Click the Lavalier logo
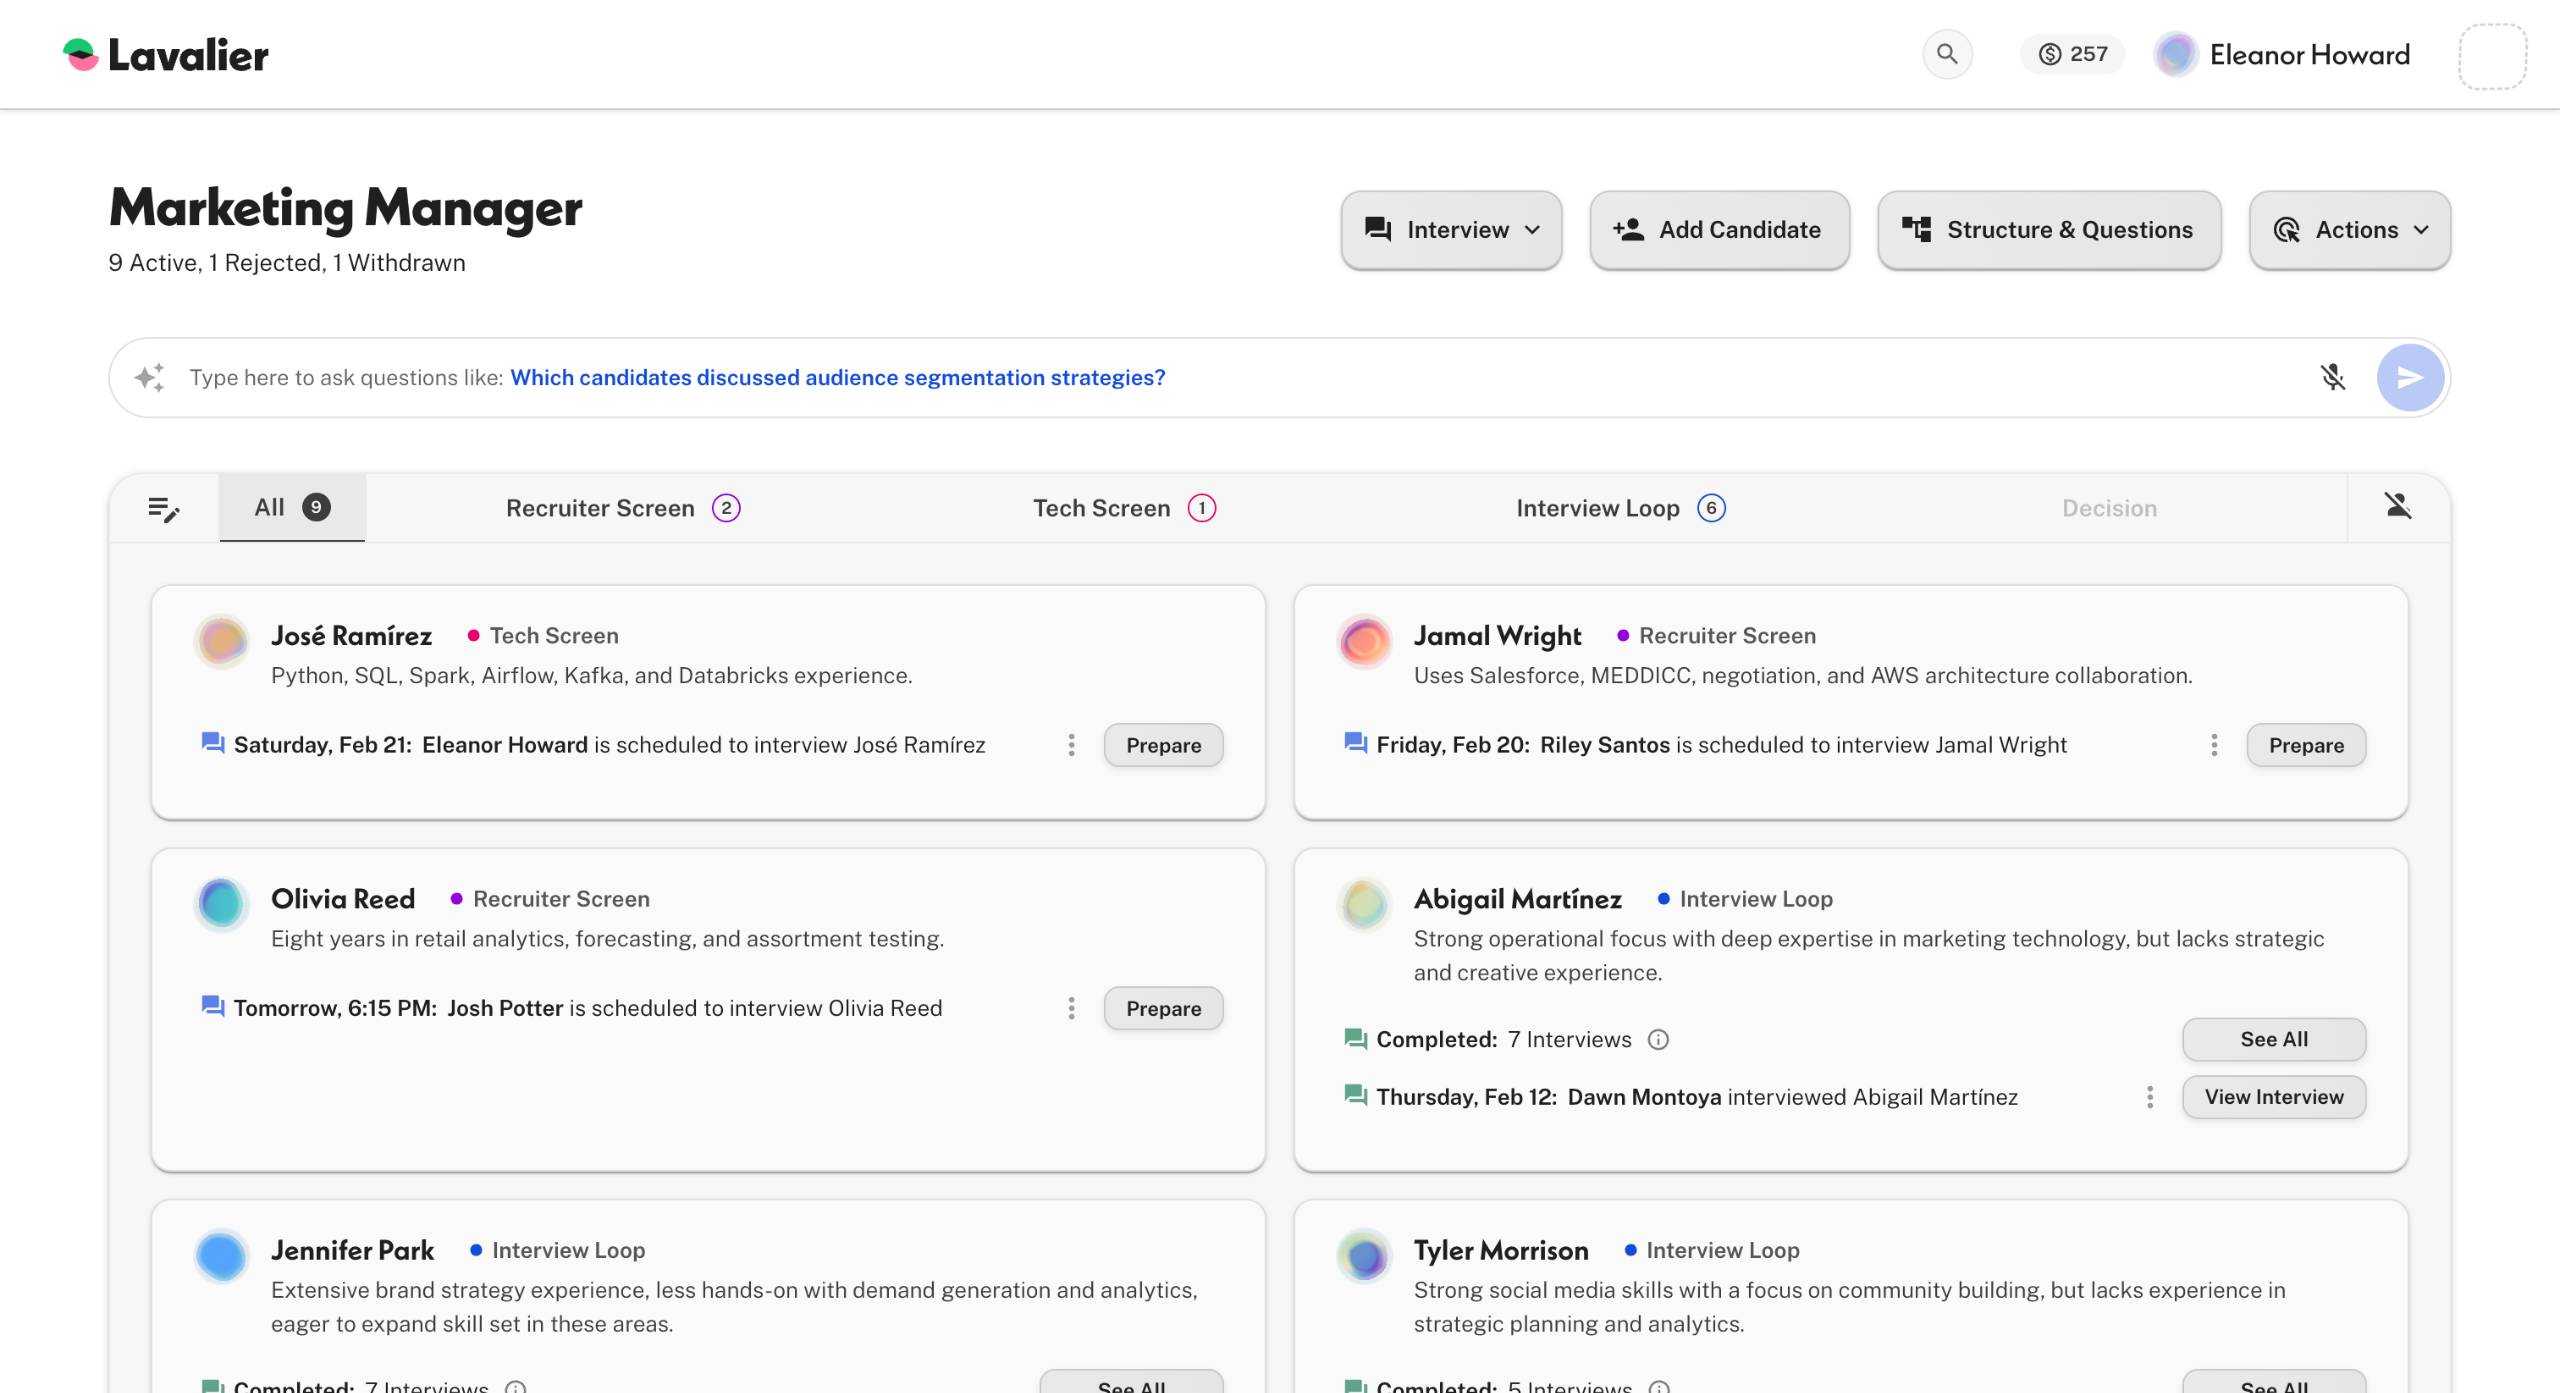2560x1393 pixels. [x=166, y=55]
